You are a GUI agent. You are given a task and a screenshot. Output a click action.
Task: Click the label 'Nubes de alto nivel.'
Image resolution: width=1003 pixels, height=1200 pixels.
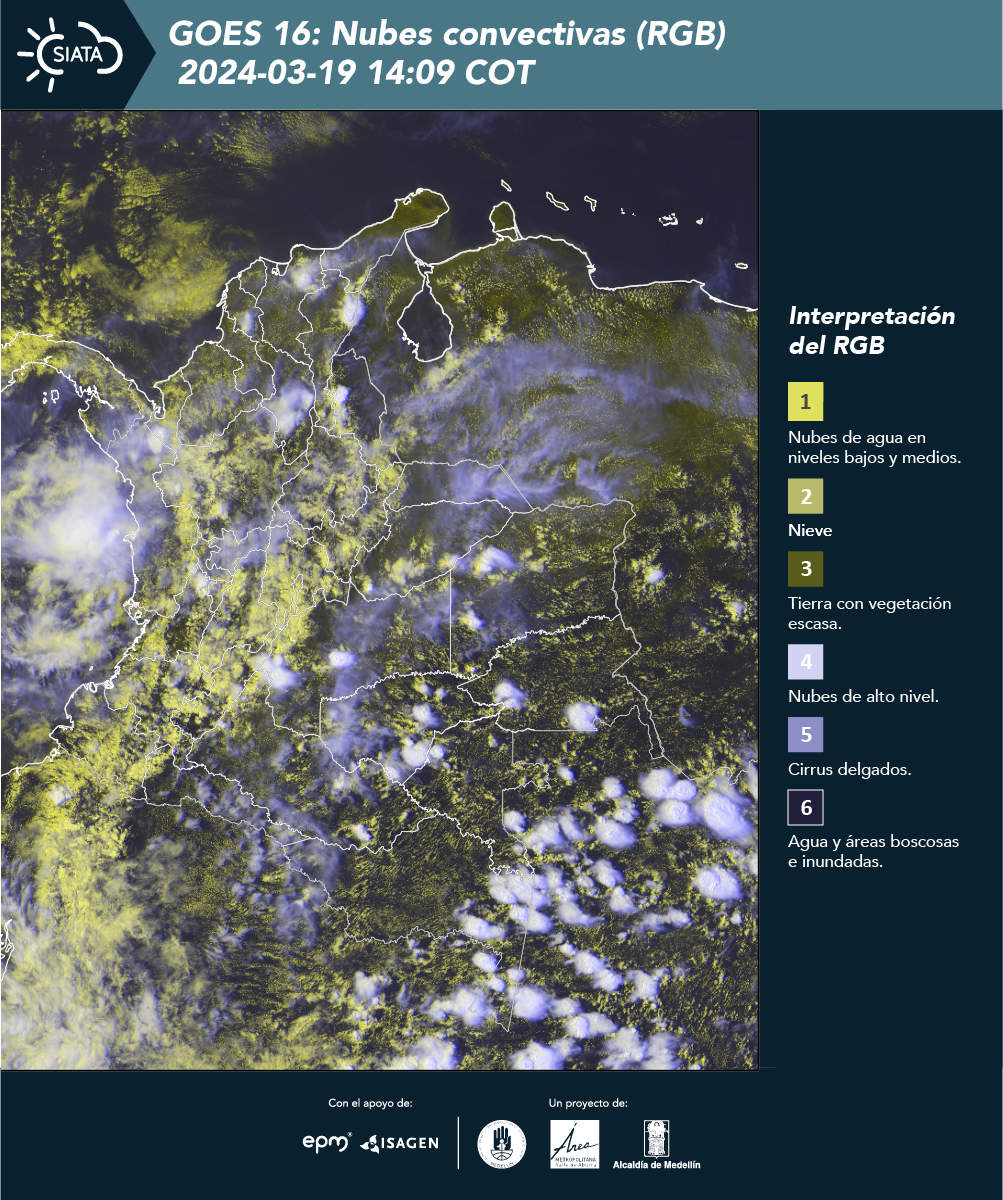863,696
